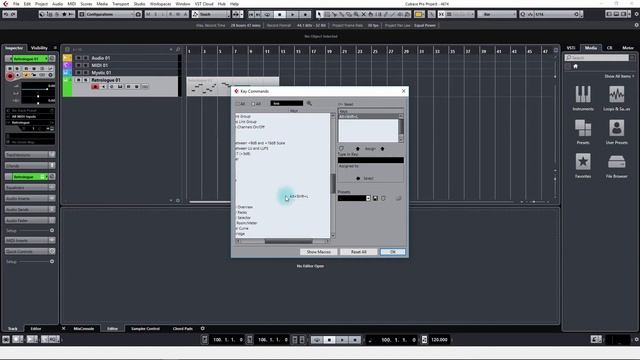Expand the Audio Inserts Inspector section

[30, 198]
